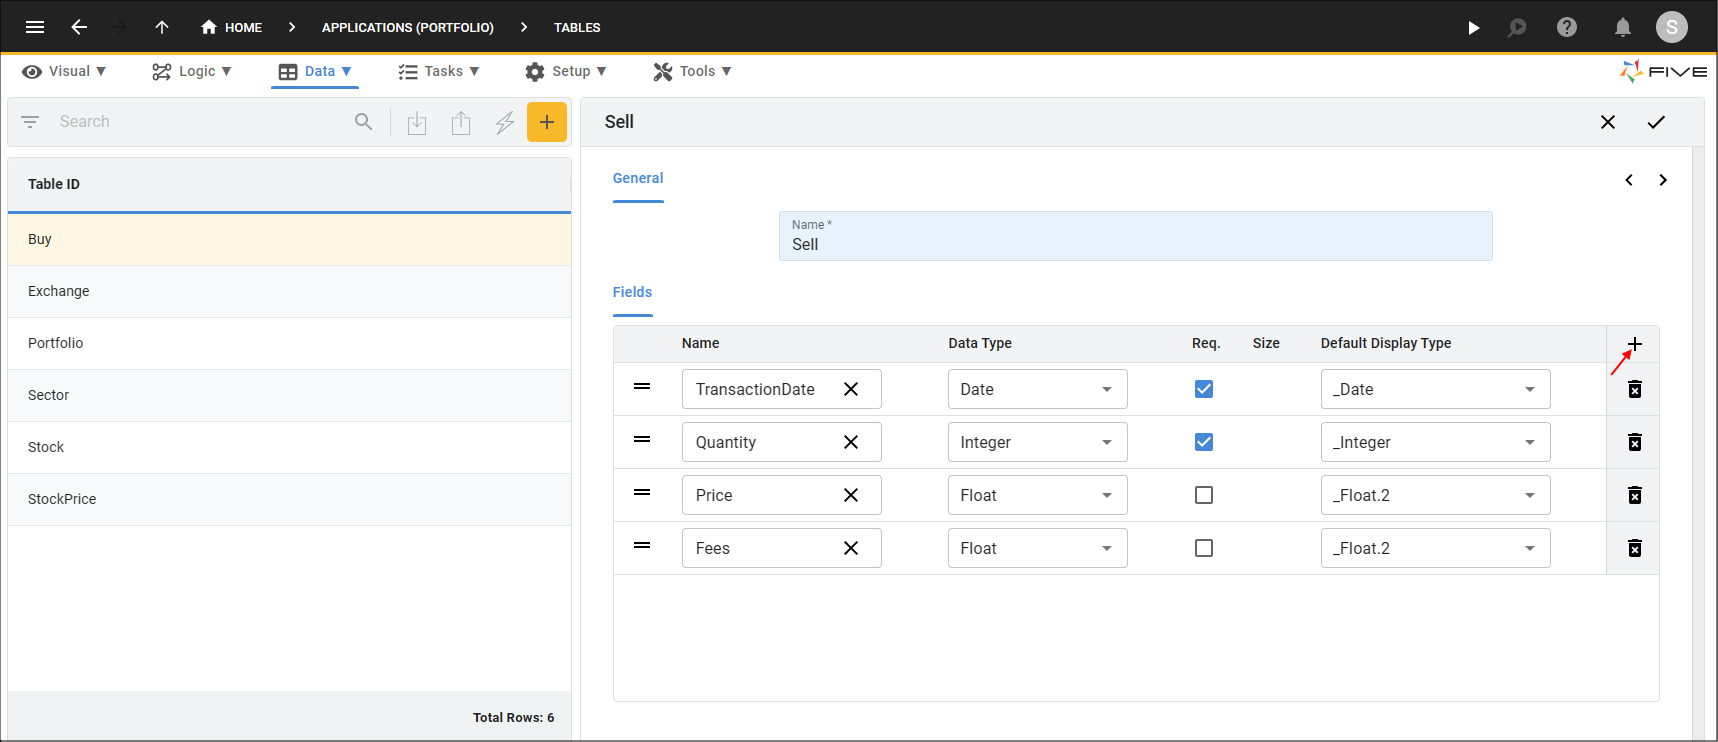Open Data Type dropdown for Fees
This screenshot has width=1718, height=742.
pyautogui.click(x=1038, y=548)
